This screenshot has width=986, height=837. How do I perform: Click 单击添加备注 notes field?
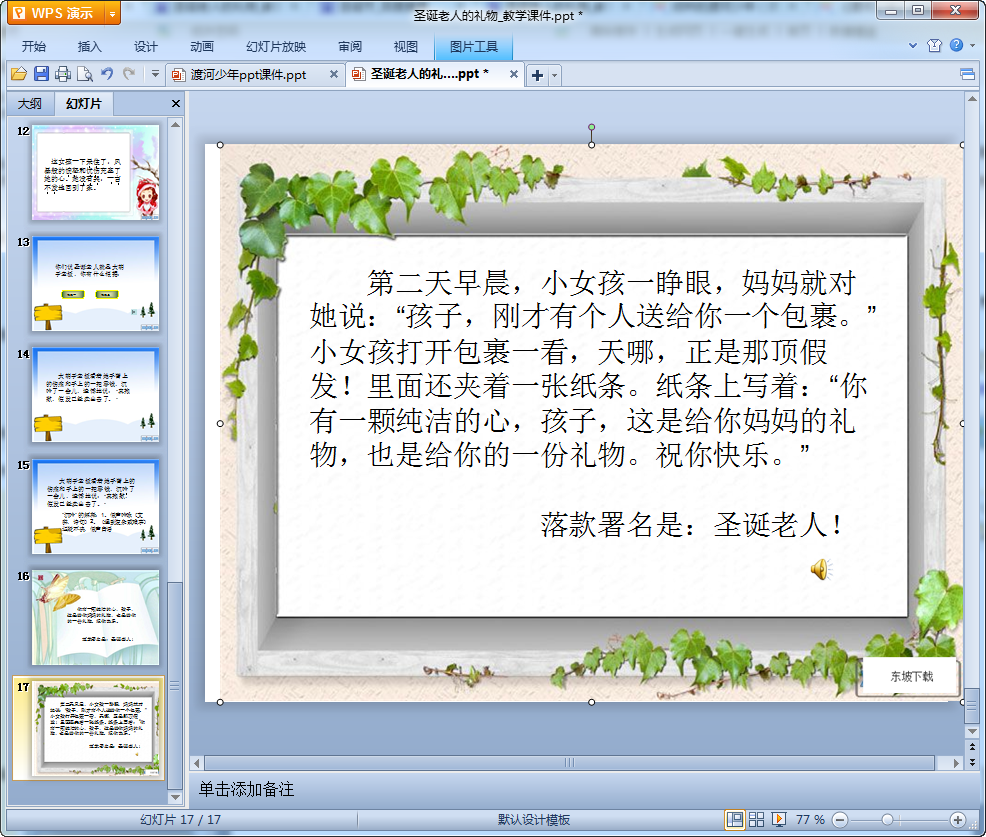click(x=246, y=789)
